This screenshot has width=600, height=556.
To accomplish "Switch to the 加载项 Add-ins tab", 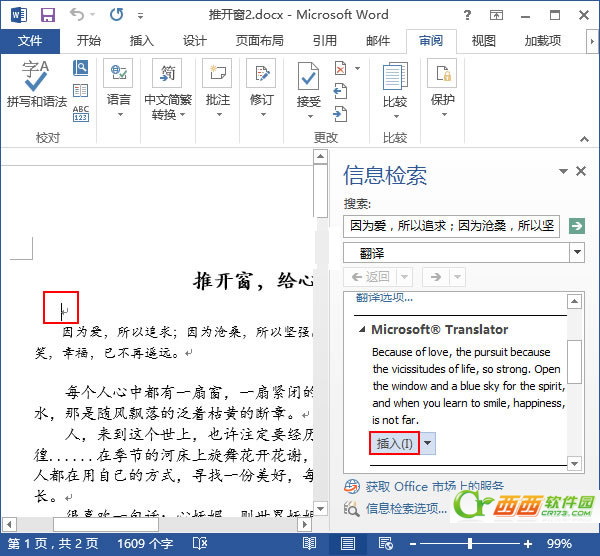I will coord(543,41).
